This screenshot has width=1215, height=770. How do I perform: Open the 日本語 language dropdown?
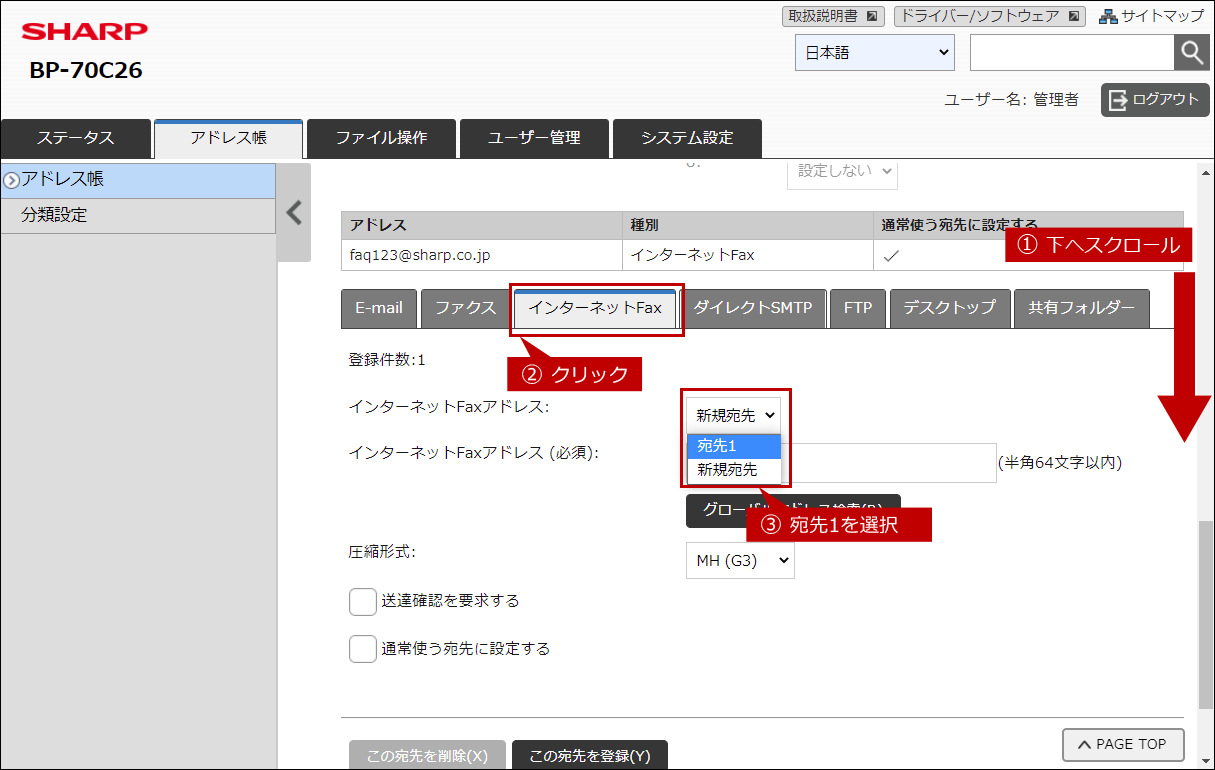tap(875, 53)
